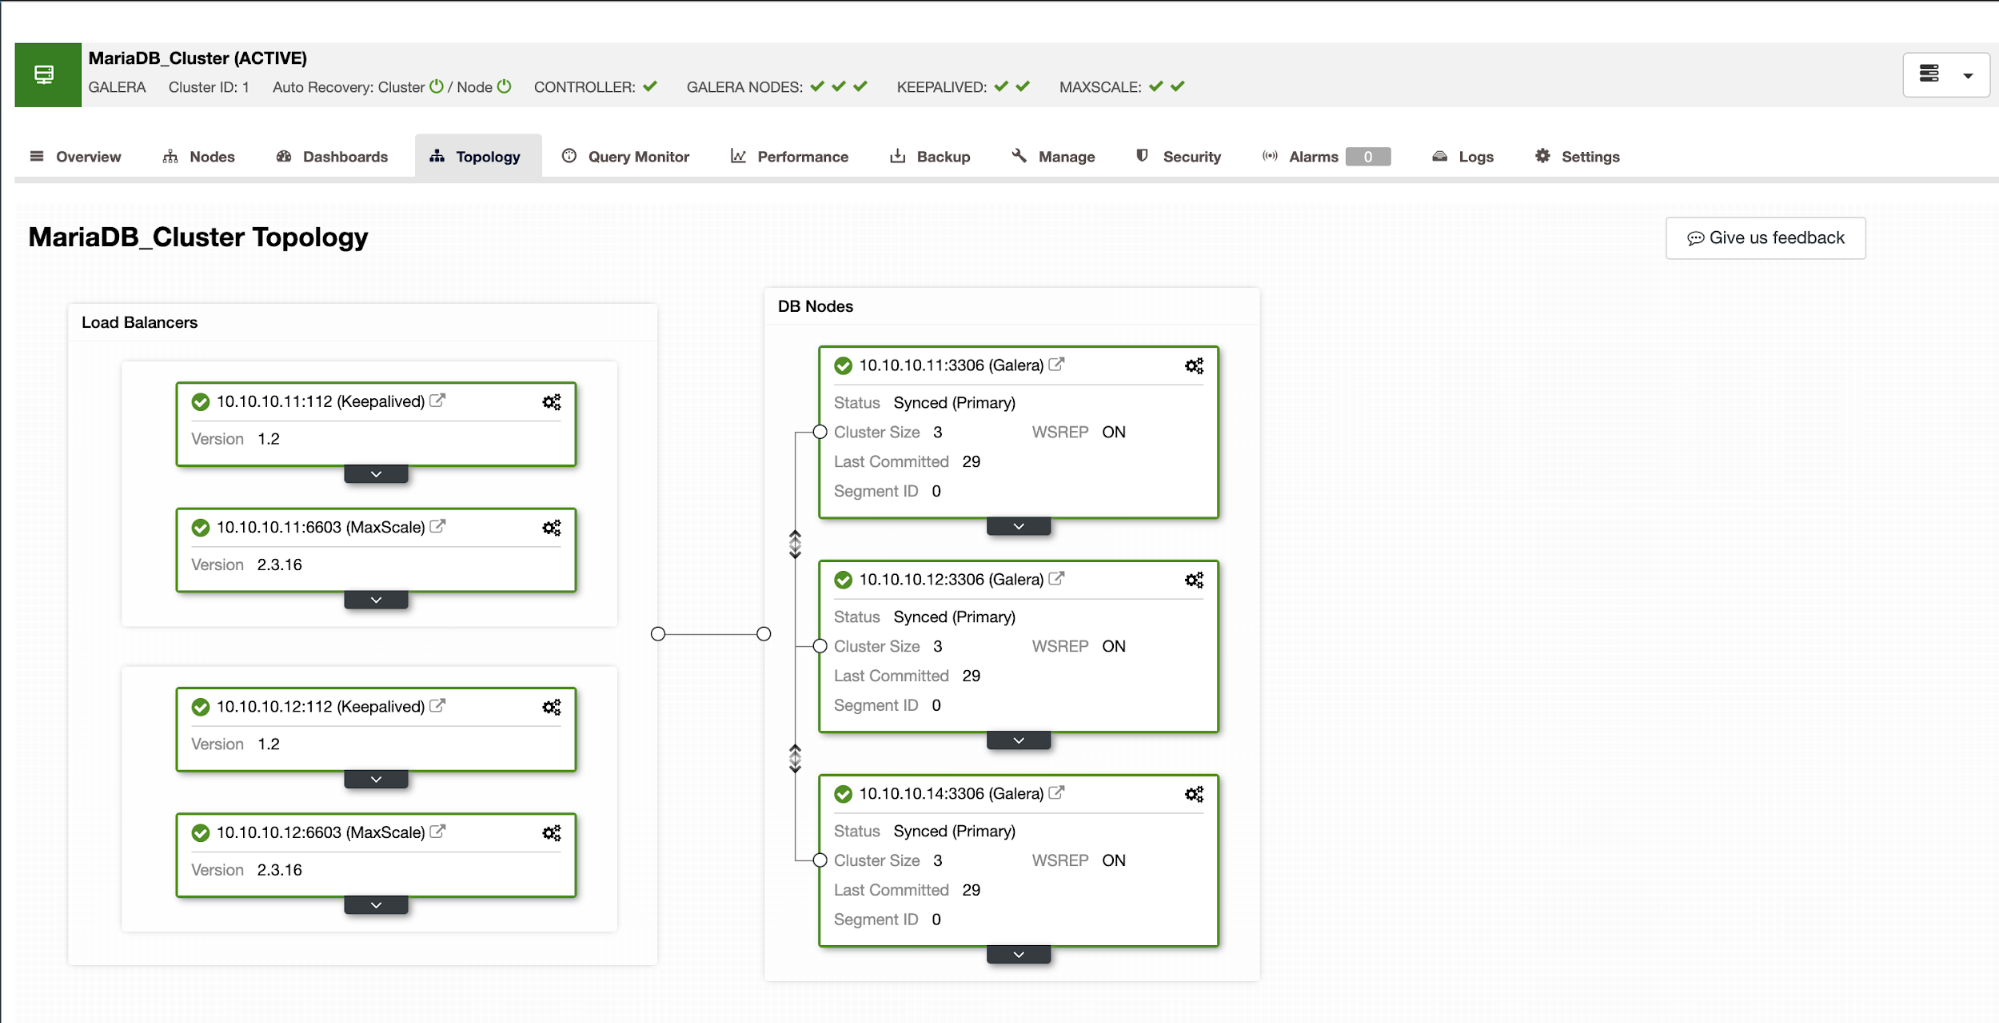Open gear settings for 10.10.10.12:3306 Galera

[x=1194, y=580]
